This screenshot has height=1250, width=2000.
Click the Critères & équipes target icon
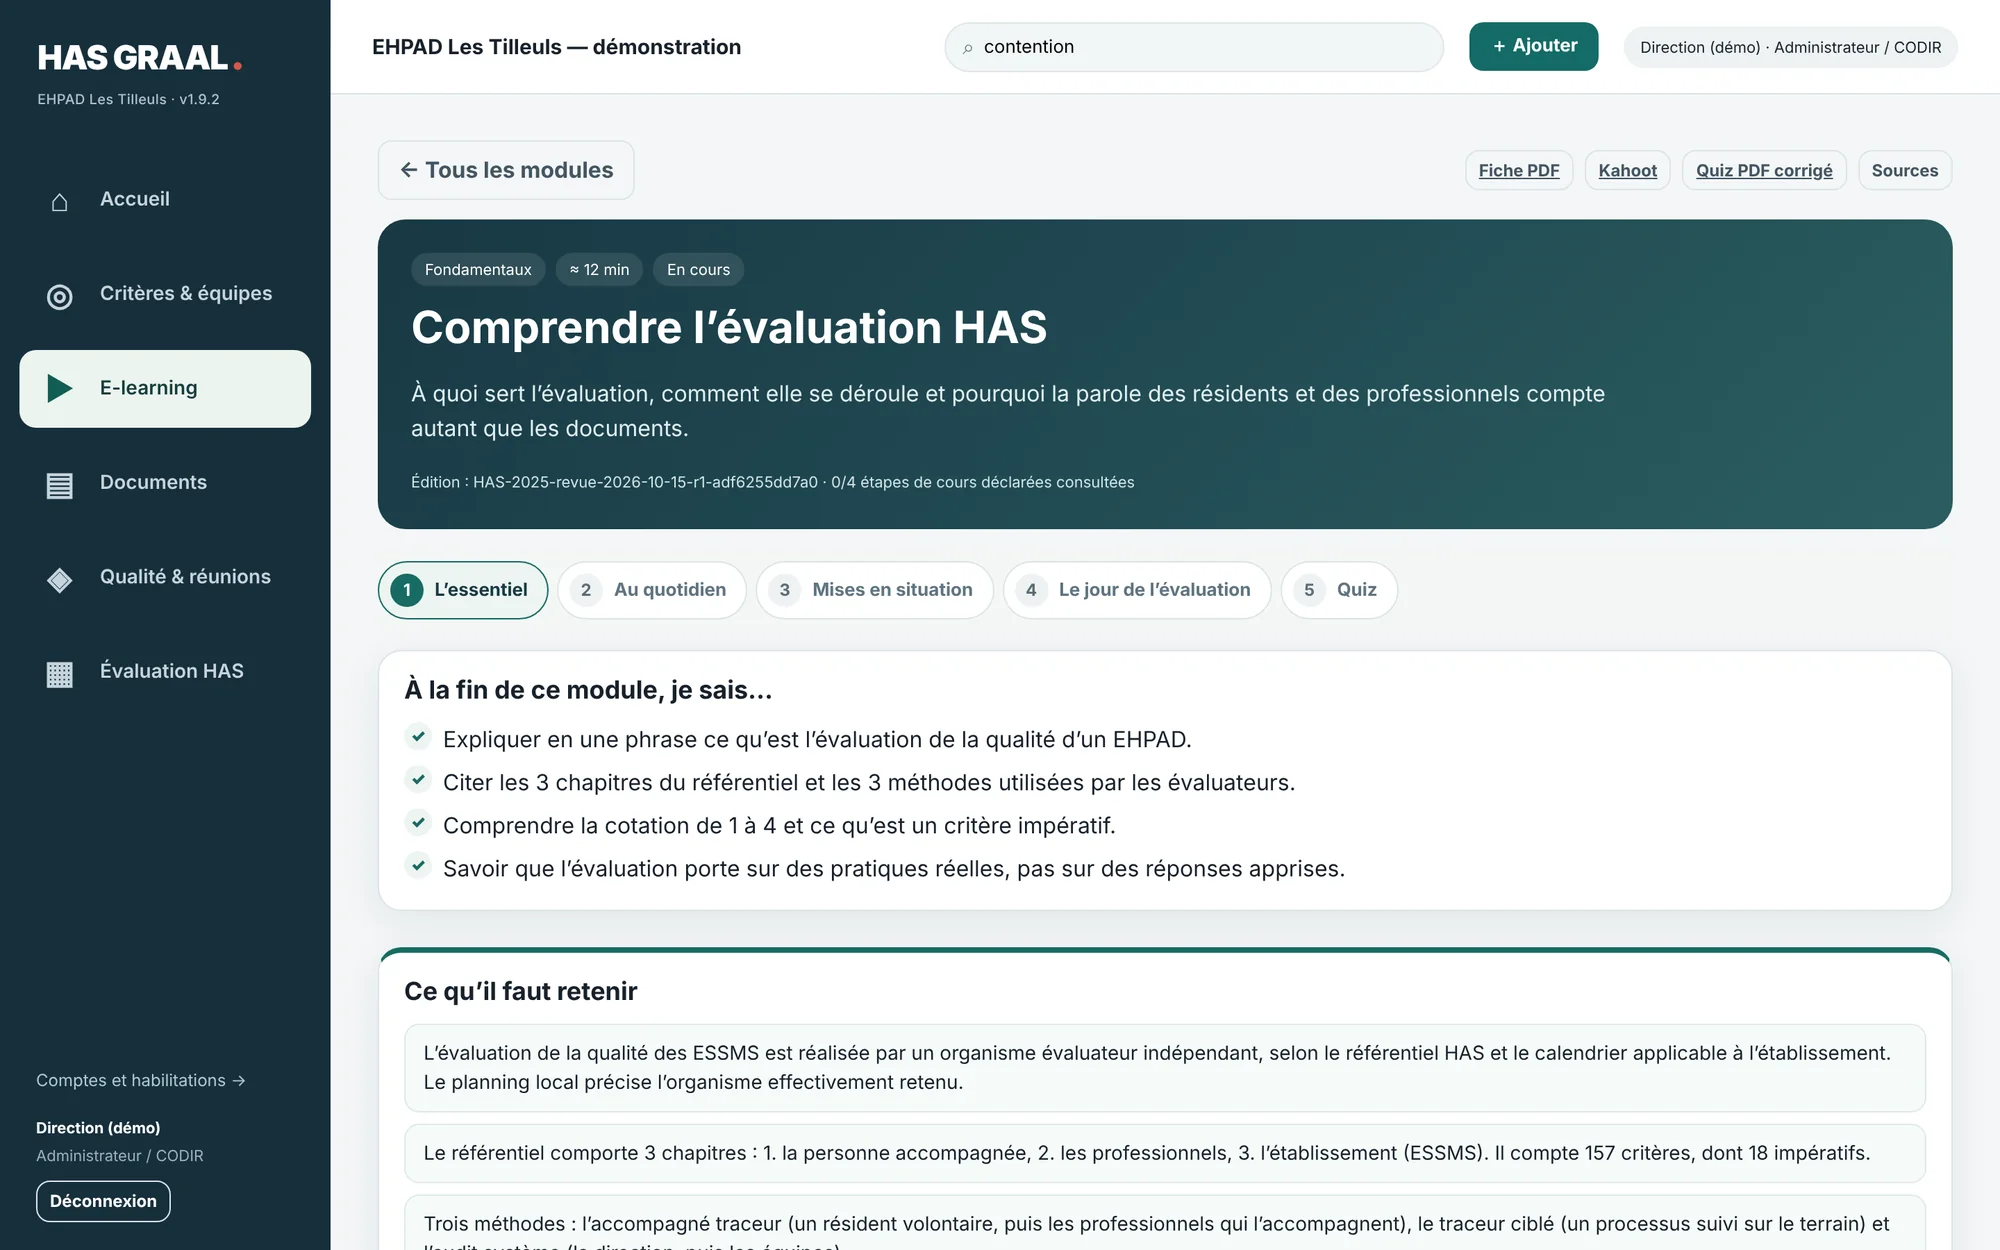(x=60, y=297)
